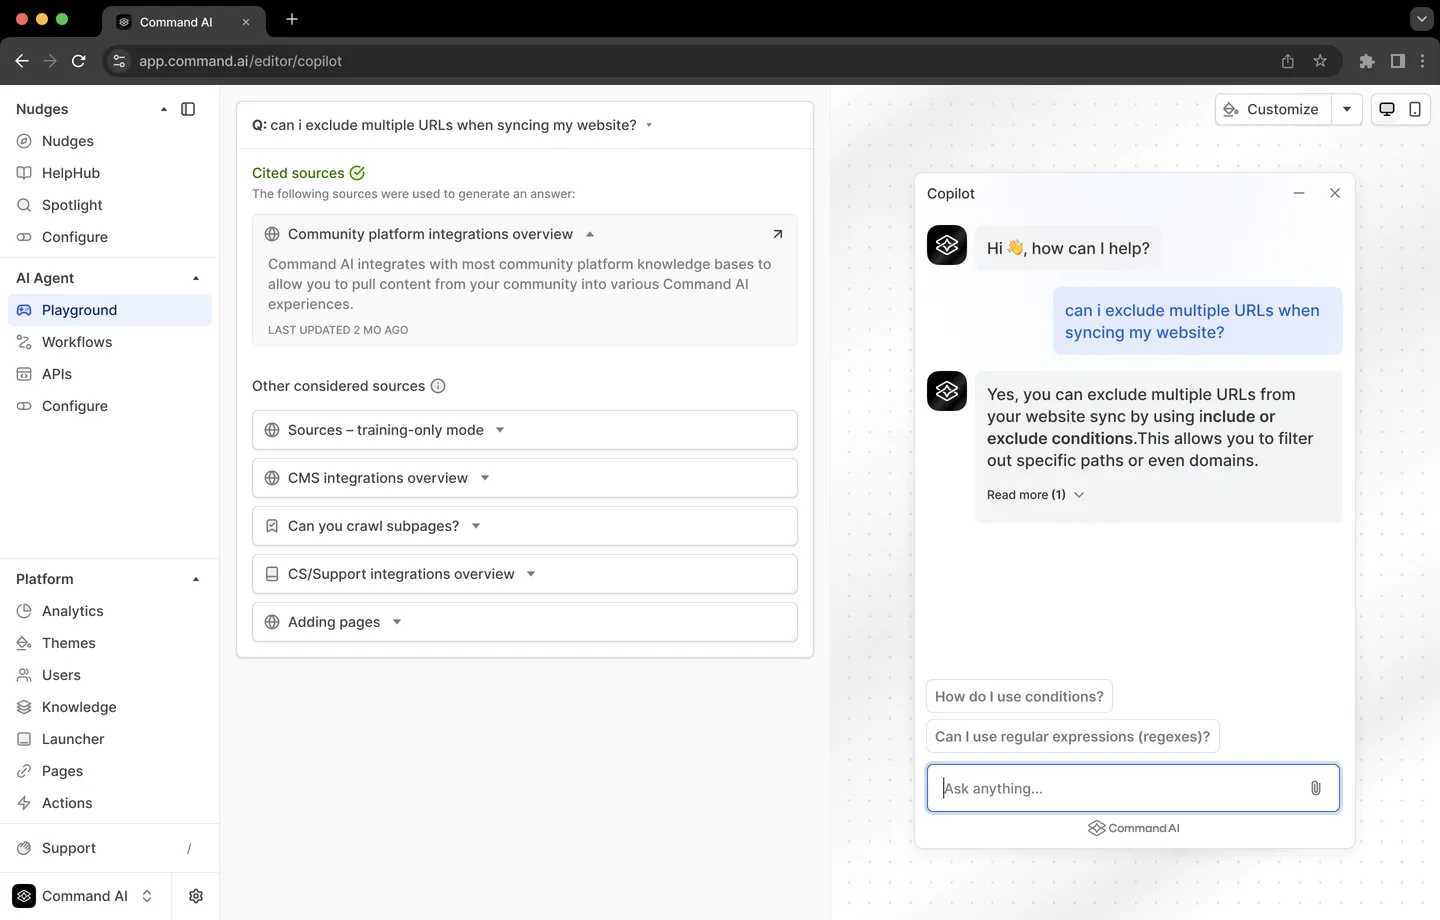The width and height of the screenshot is (1440, 920).
Task: Click the address bar URL
Action: pos(240,61)
